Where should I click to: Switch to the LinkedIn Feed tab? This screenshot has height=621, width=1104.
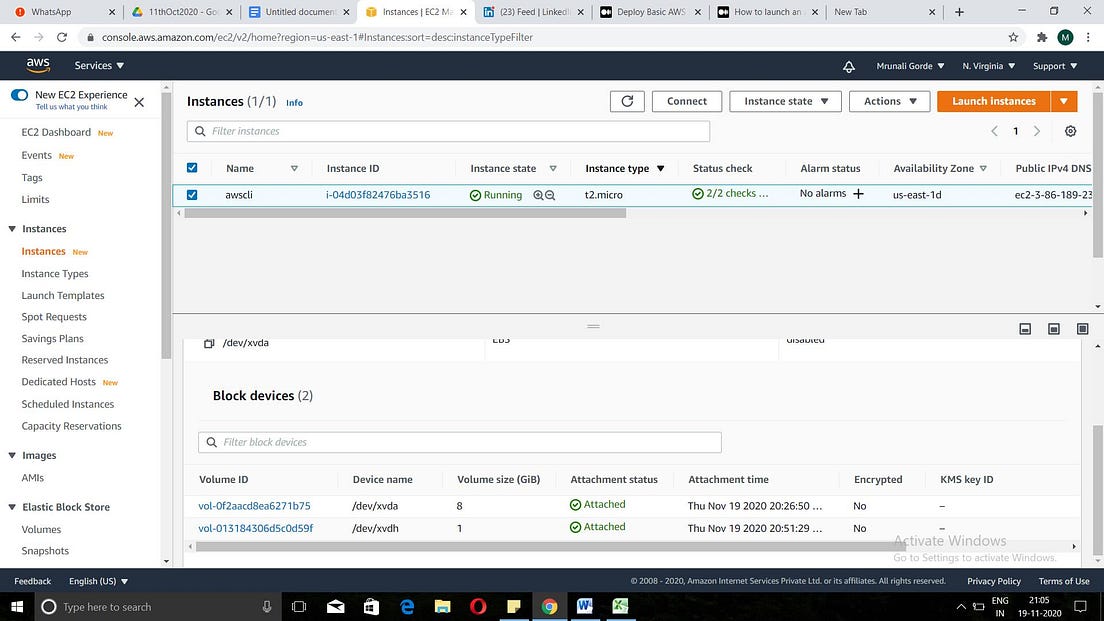click(532, 12)
